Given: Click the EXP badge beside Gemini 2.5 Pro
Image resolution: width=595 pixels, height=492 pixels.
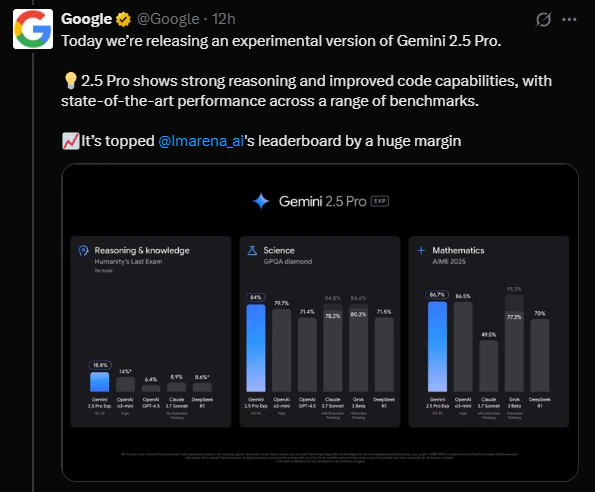Looking at the screenshot, I should tap(379, 201).
